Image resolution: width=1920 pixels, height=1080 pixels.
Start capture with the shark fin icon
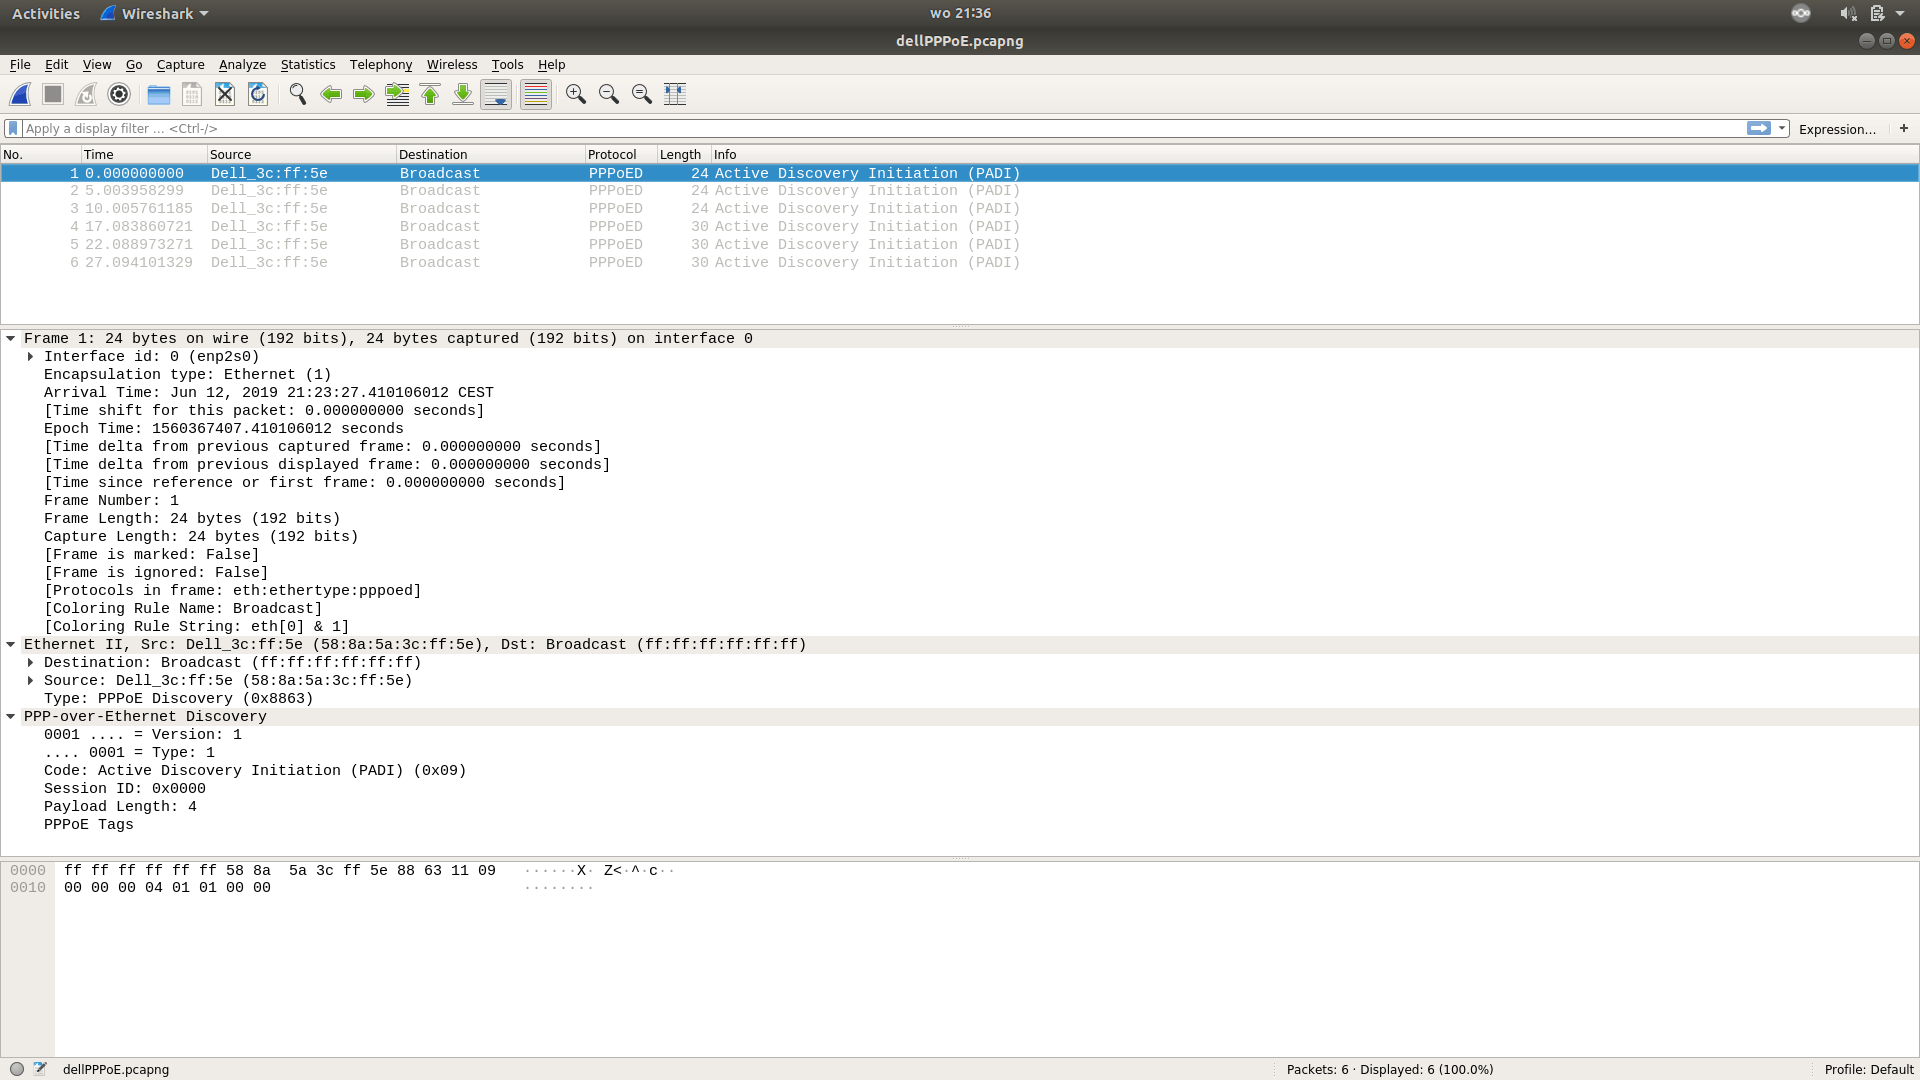coord(20,94)
